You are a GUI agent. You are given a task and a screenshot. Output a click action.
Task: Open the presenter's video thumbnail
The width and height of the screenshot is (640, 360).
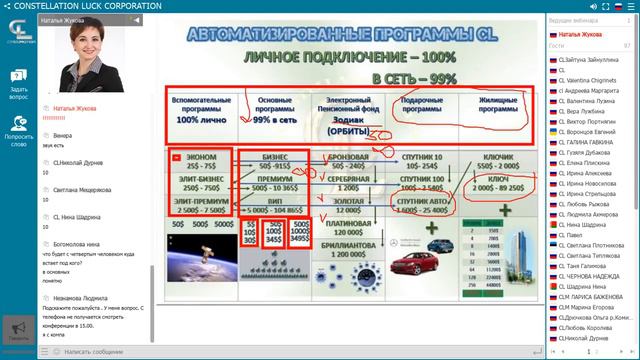[x=91, y=53]
